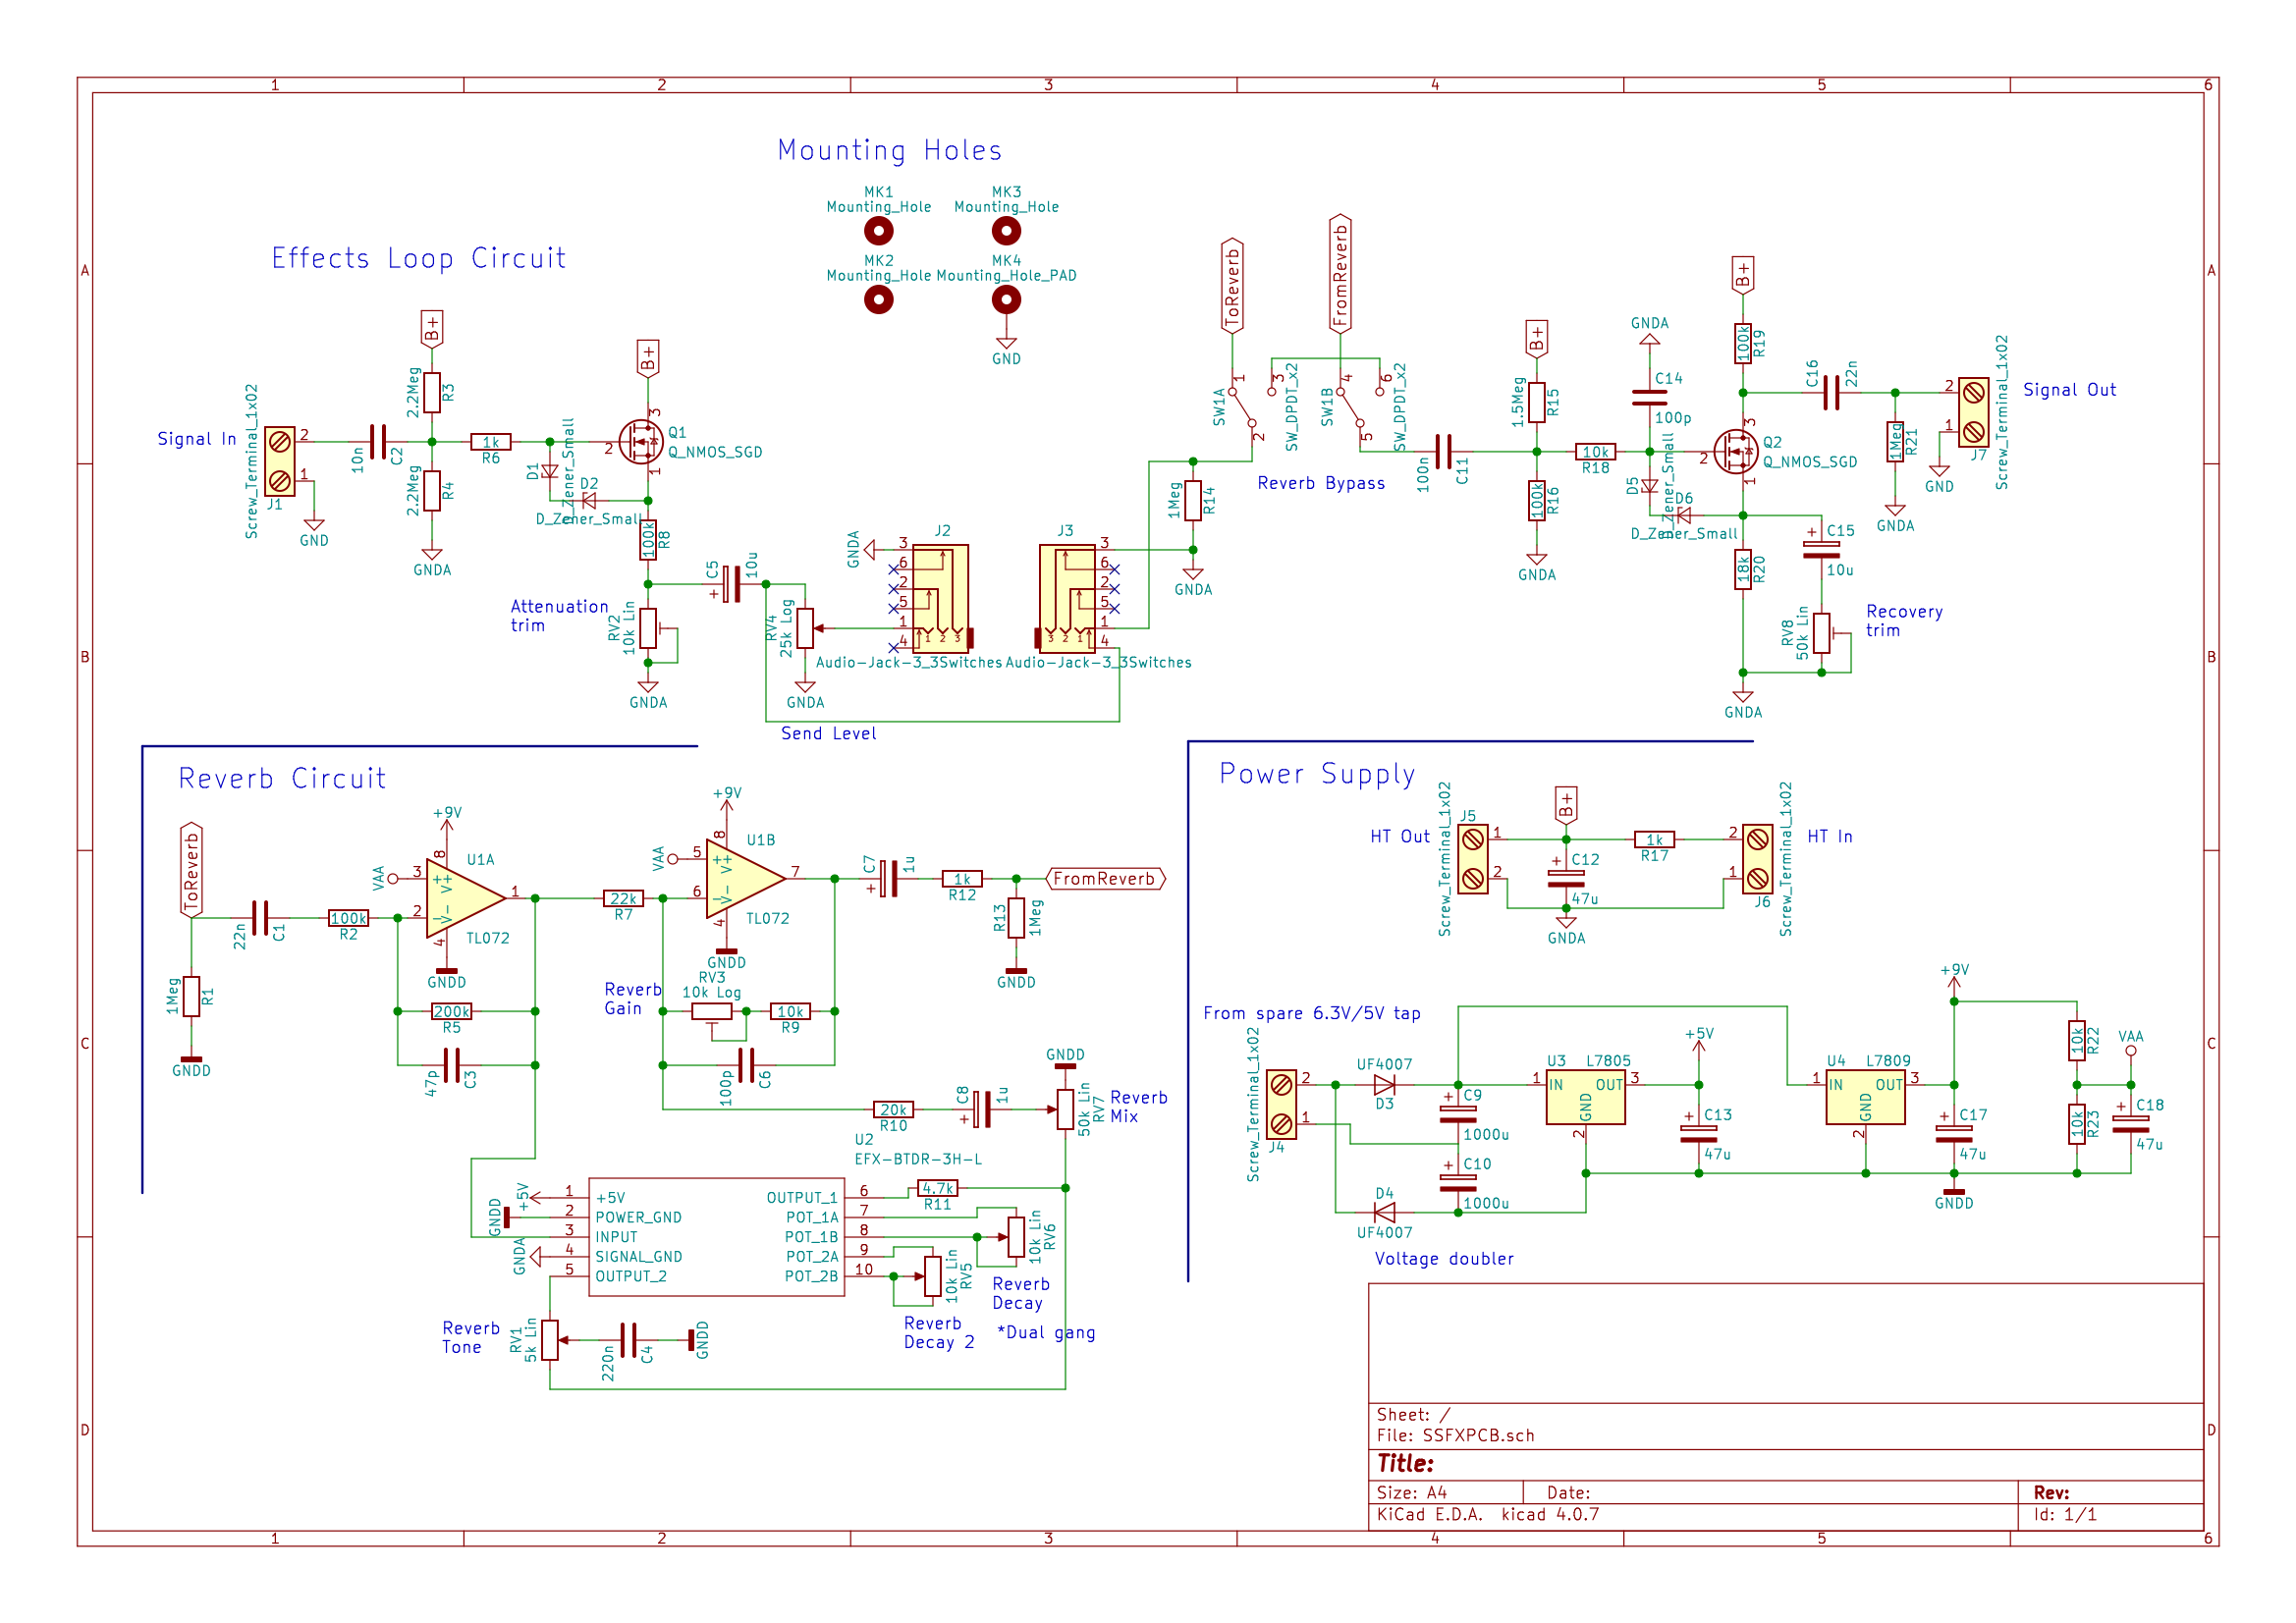Image resolution: width=2296 pixels, height=1623 pixels.
Task: Click the "Power Supply" heading
Action: point(1317,775)
